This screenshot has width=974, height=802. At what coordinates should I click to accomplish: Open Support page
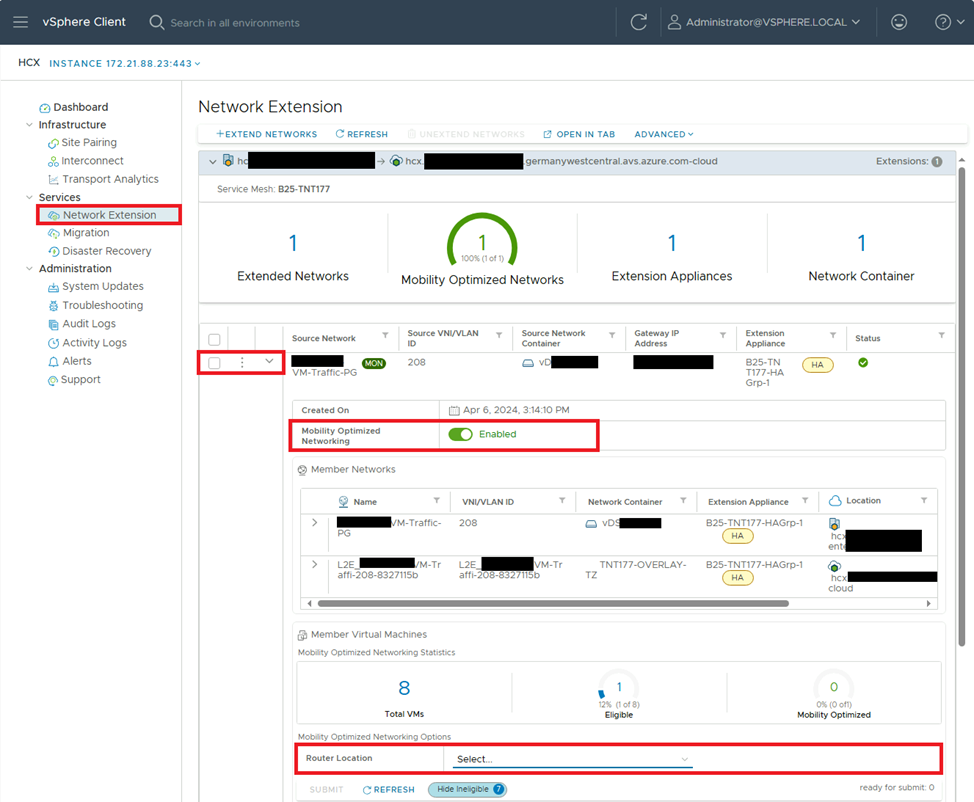80,380
